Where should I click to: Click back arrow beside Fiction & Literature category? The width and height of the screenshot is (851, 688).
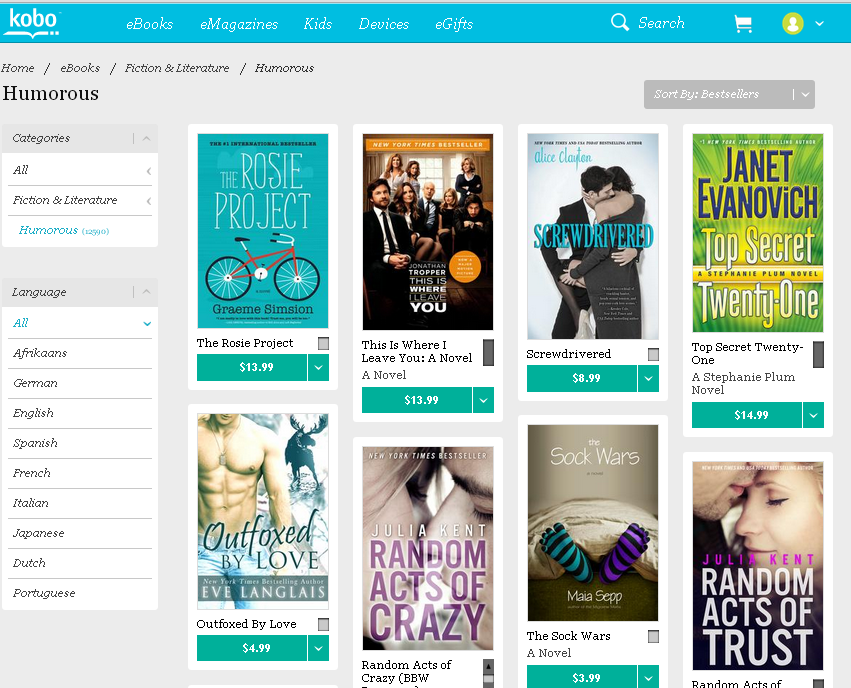click(148, 201)
